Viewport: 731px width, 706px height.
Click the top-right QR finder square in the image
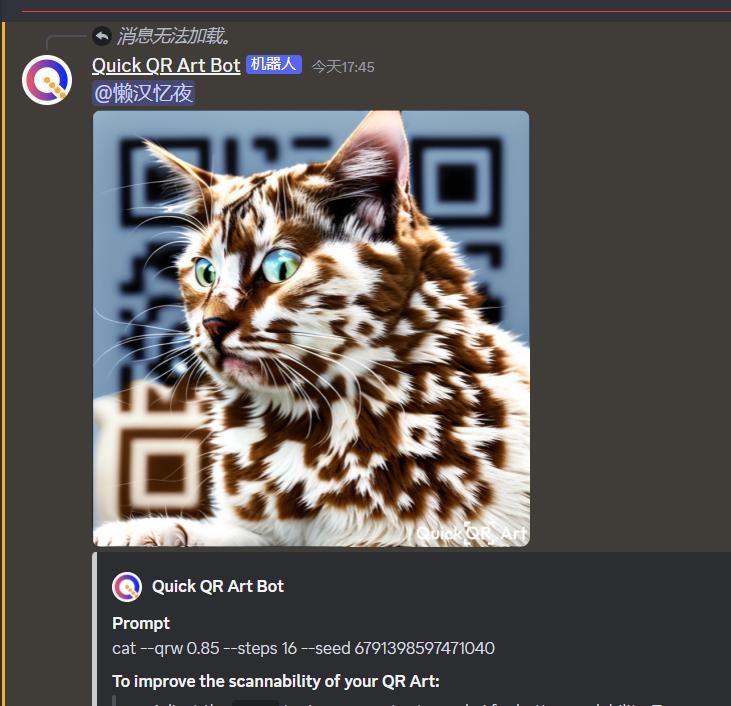457,182
